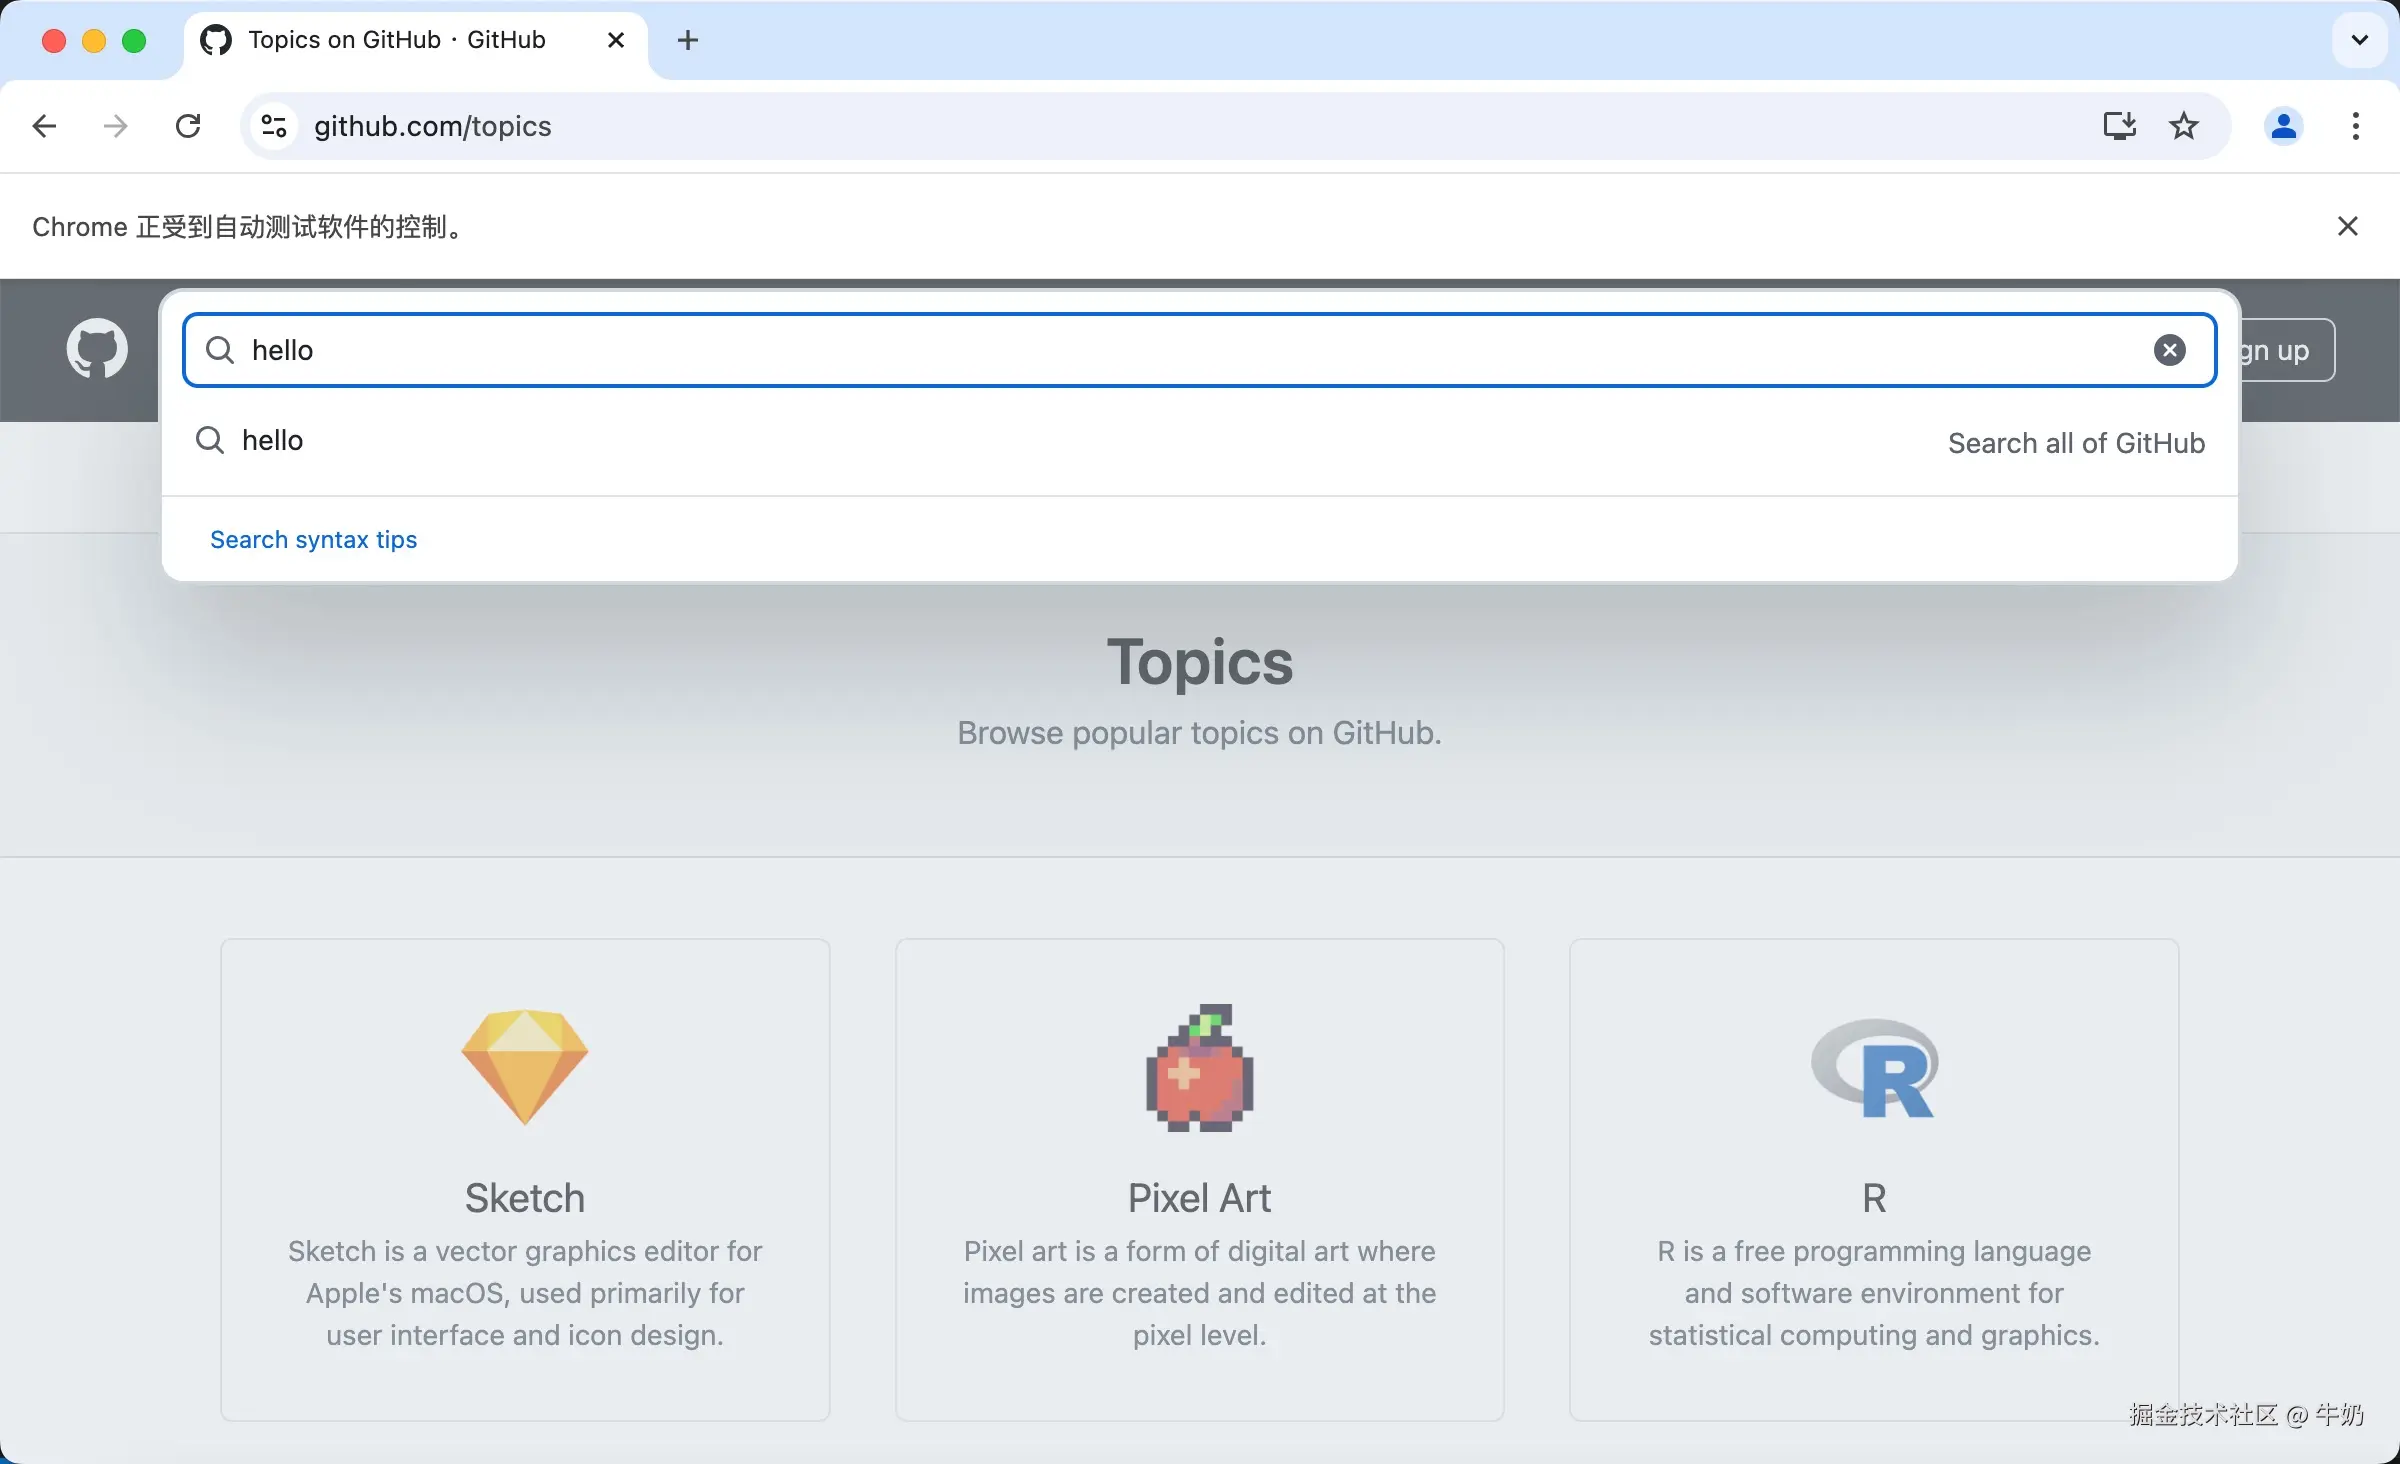2400x1464 pixels.
Task: Open Search syntax tips link
Action: coord(313,540)
